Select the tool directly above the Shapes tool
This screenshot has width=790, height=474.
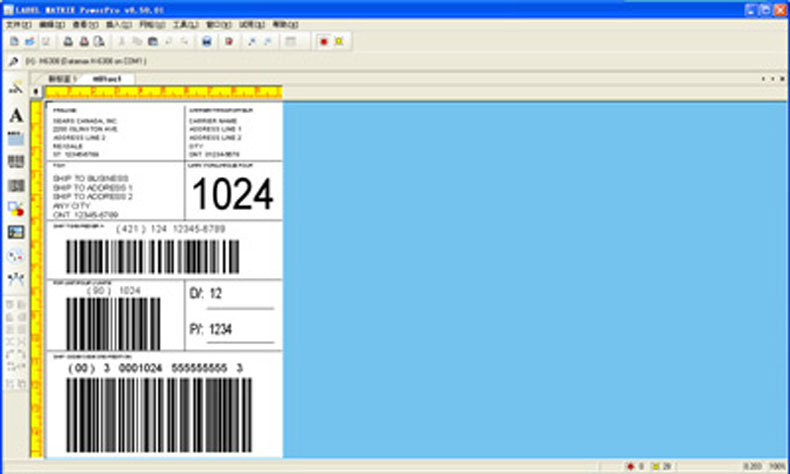pyautogui.click(x=16, y=185)
